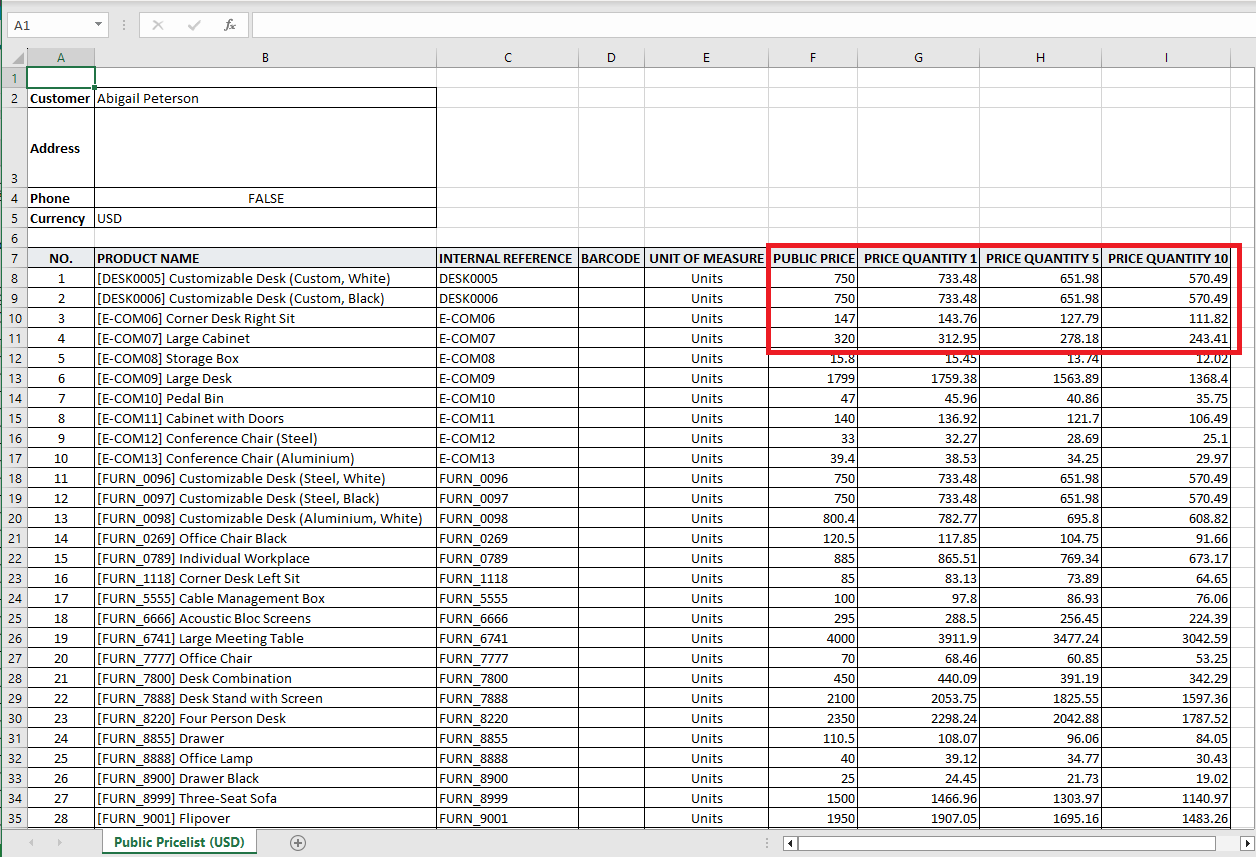1259x857 pixels.
Task: Click the horizontal scroll left arrow
Action: [x=790, y=844]
